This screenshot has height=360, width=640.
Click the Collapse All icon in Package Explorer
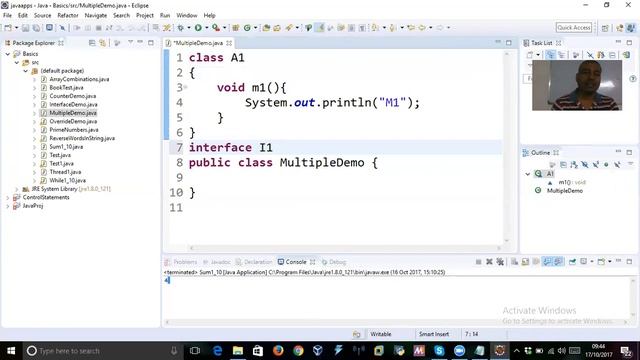pyautogui.click(x=92, y=43)
